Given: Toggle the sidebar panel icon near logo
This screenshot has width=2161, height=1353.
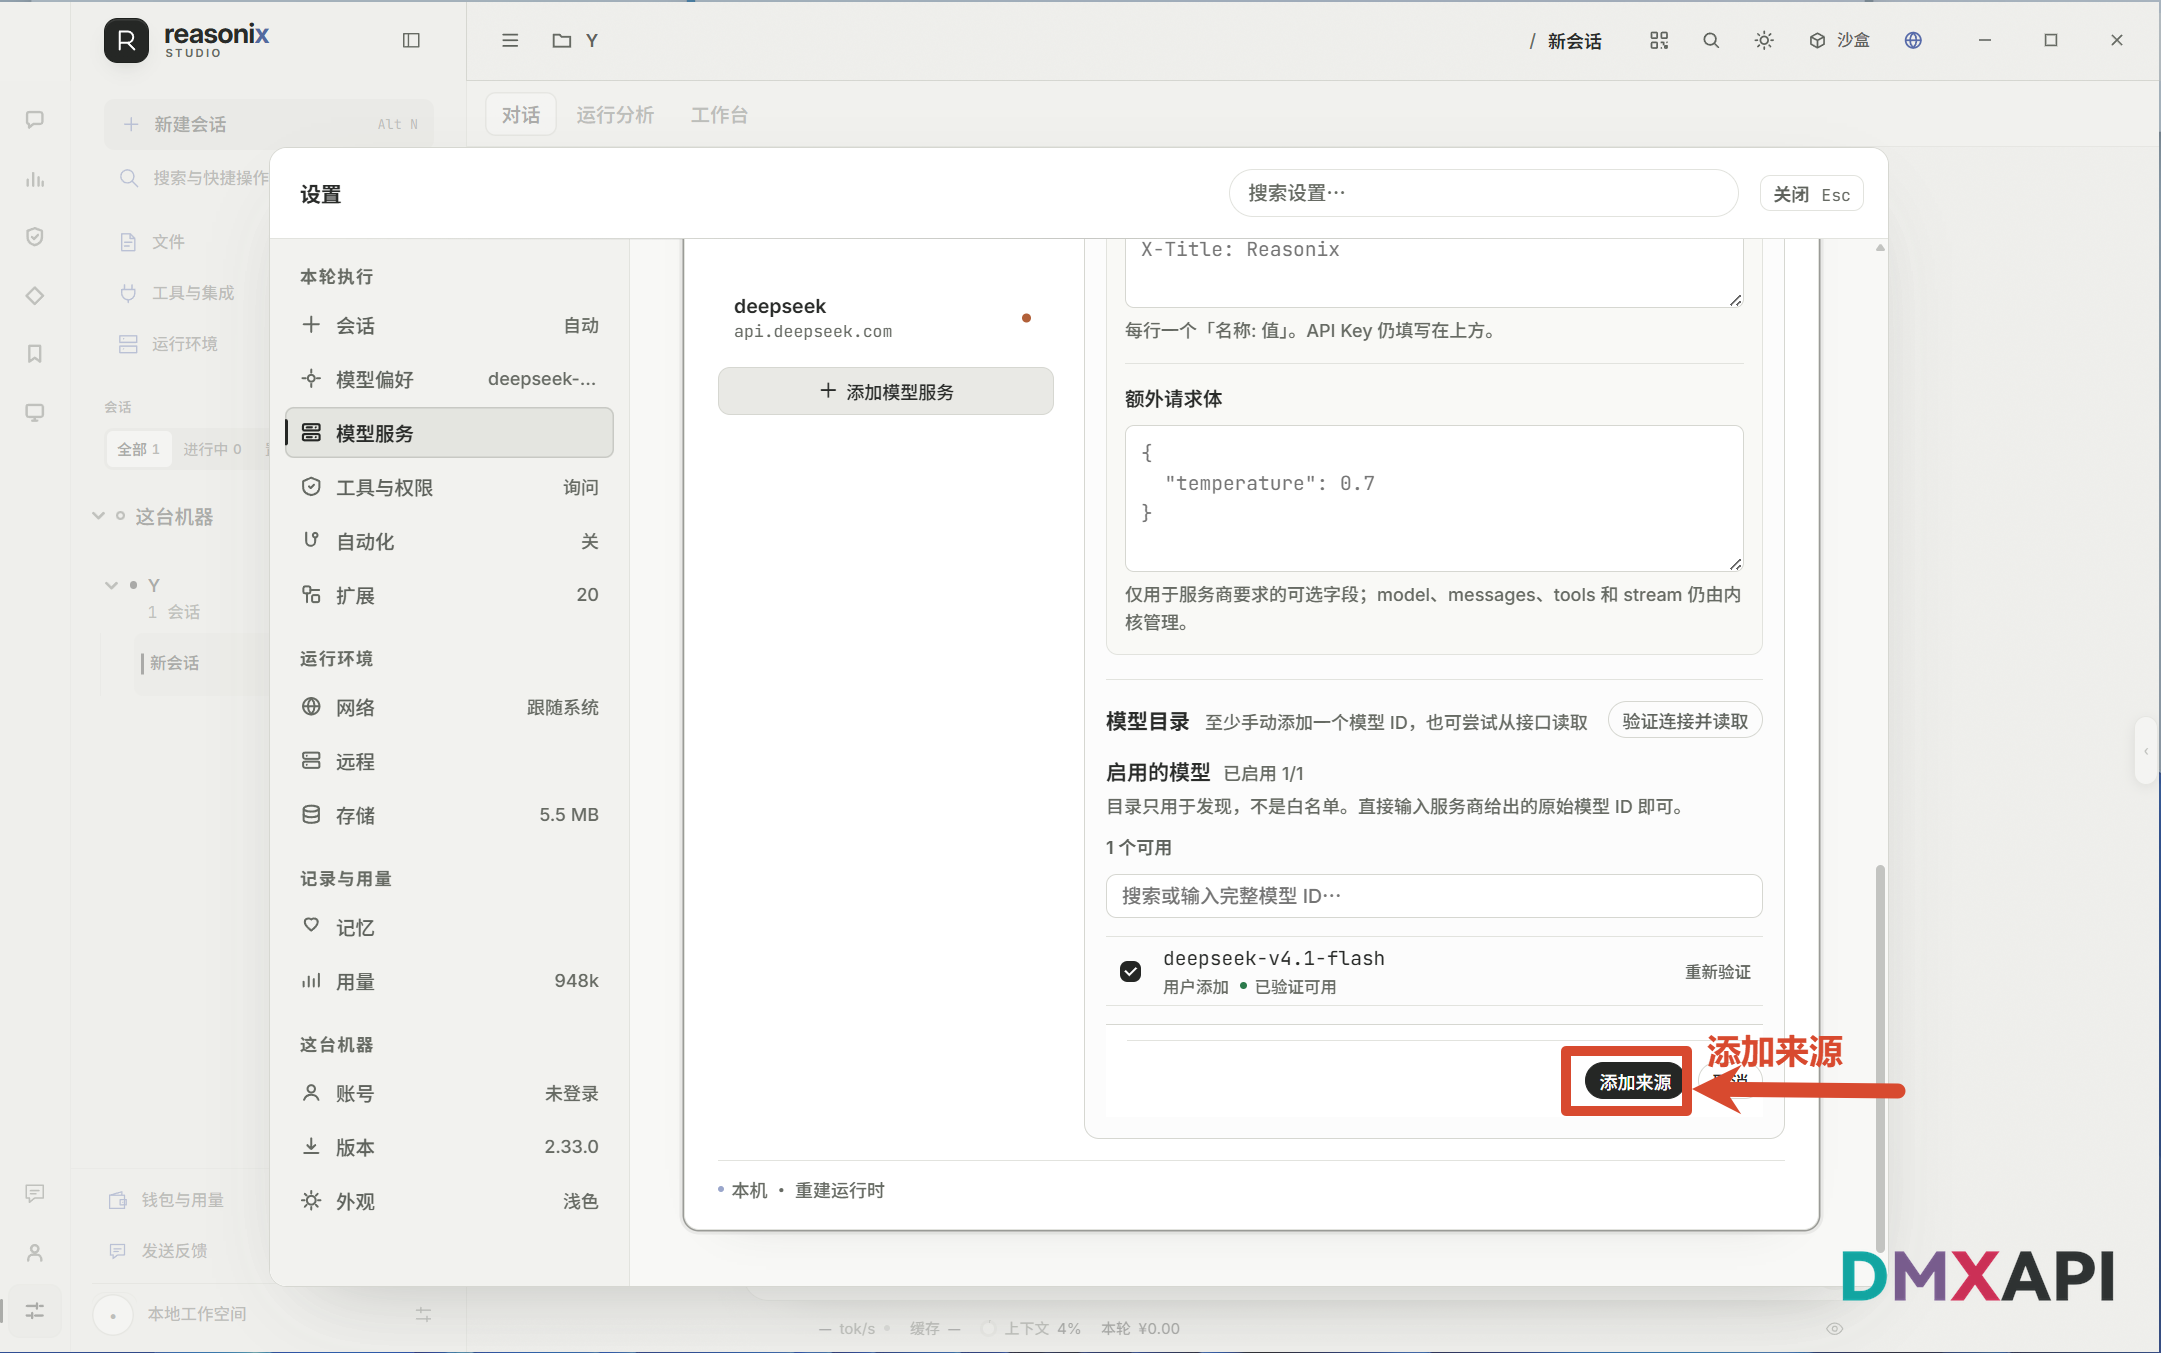Looking at the screenshot, I should 411,40.
